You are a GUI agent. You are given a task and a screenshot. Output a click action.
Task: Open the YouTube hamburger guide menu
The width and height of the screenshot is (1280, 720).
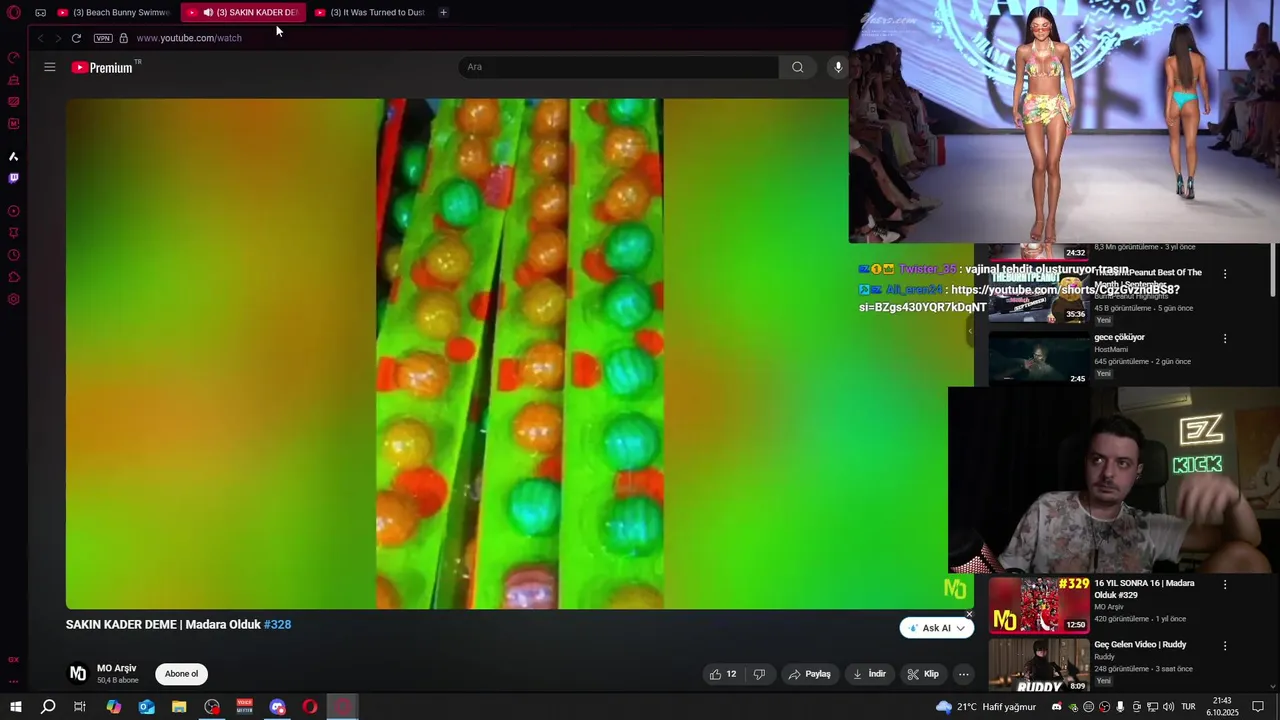click(x=49, y=67)
